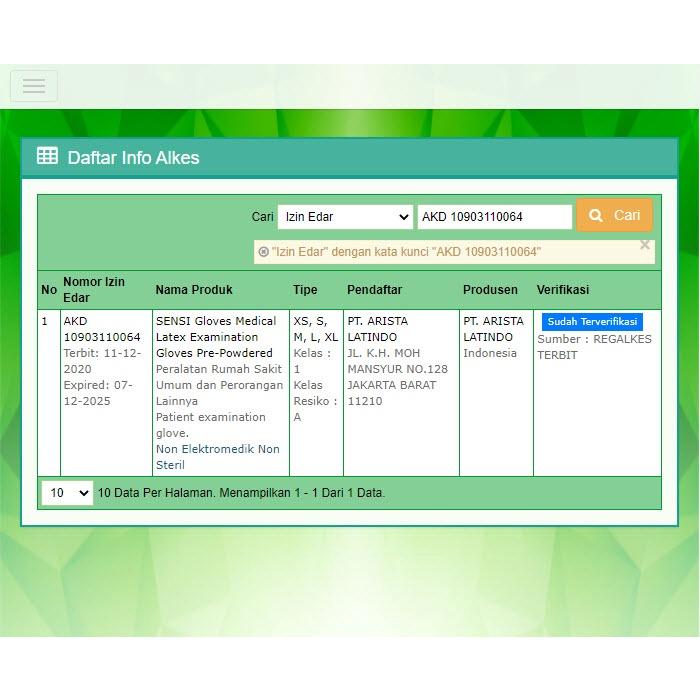The height and width of the screenshot is (700, 700).
Task: Expand the Izin Edar search type dropdown
Action: 345,217
